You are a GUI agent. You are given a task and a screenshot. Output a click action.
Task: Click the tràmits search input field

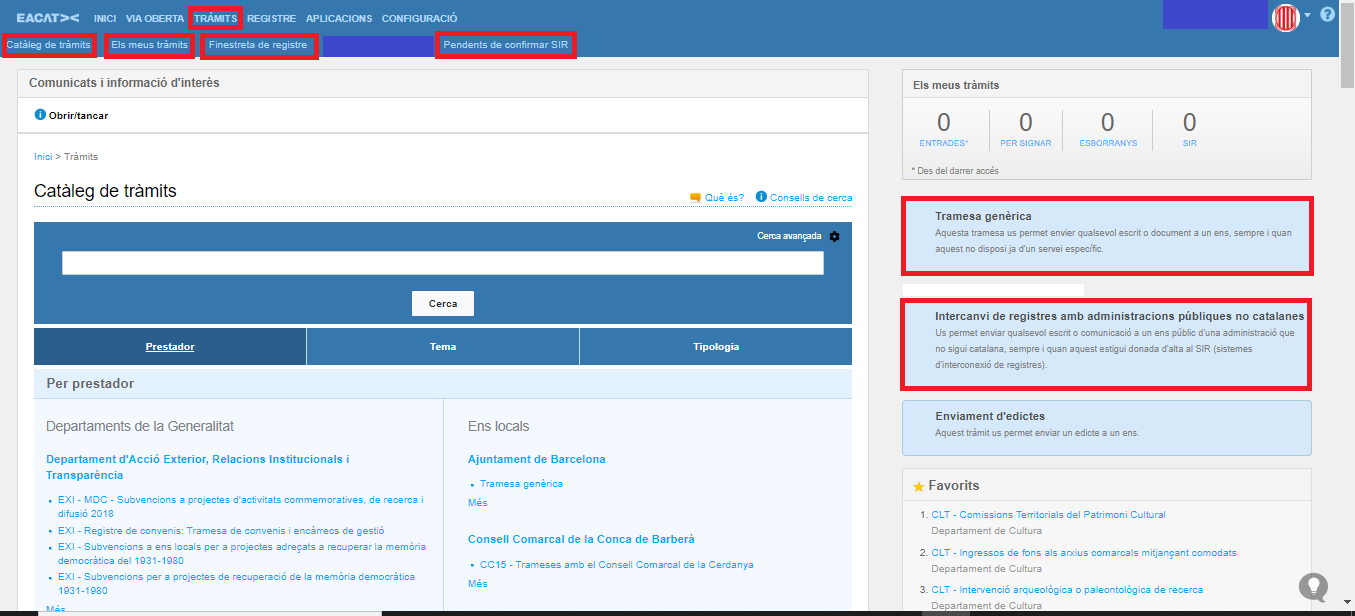click(x=442, y=263)
